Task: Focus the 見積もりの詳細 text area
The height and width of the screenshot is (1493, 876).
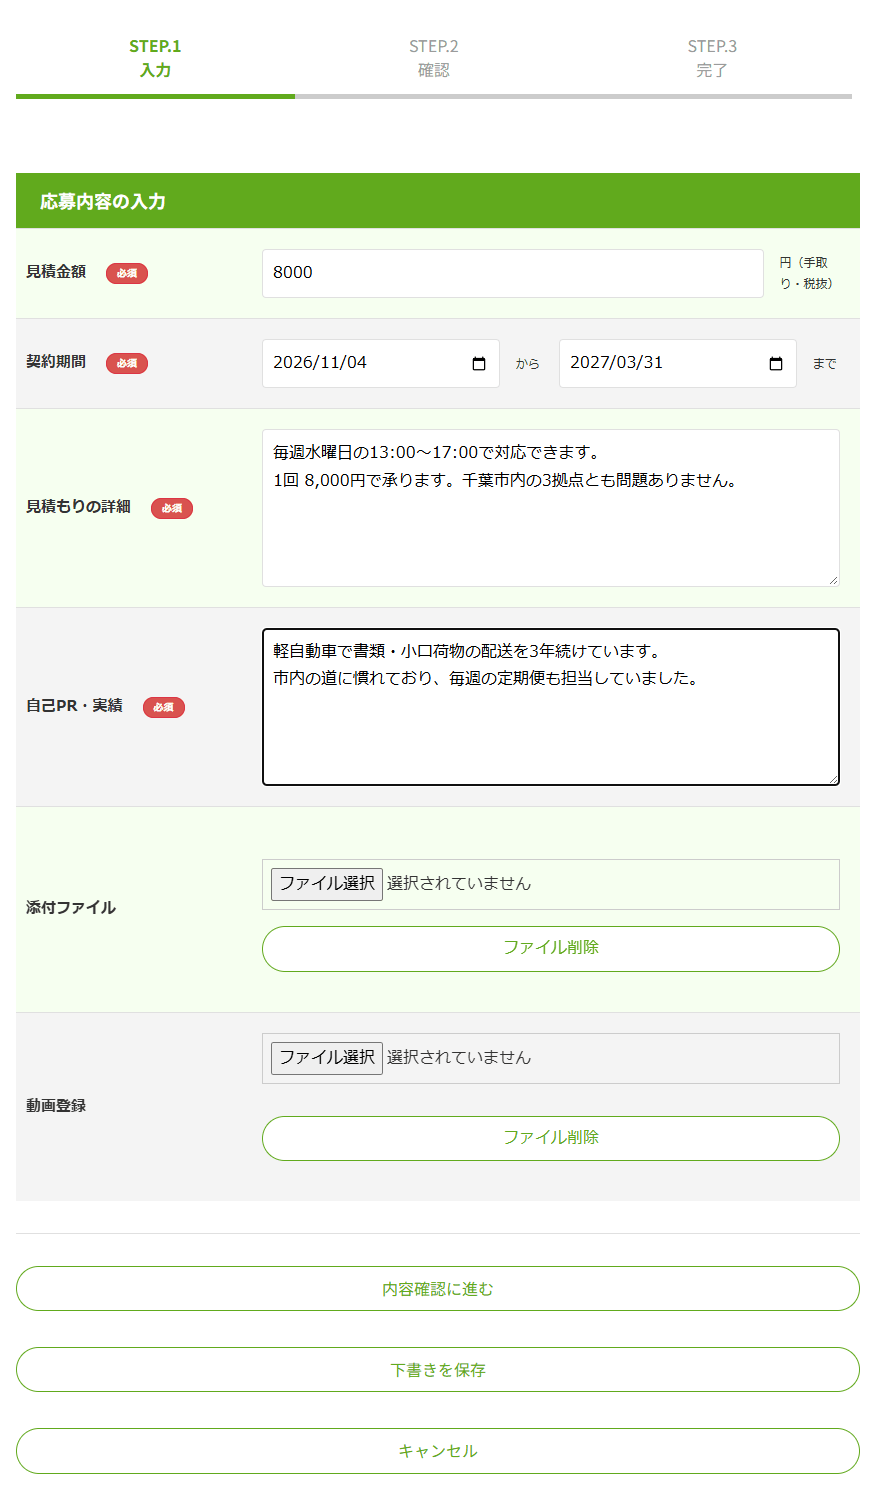Action: pyautogui.click(x=551, y=508)
